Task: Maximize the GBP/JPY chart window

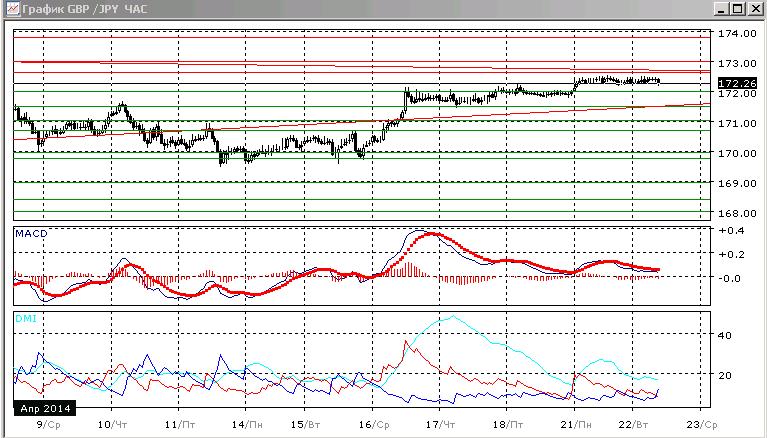Action: coord(738,9)
